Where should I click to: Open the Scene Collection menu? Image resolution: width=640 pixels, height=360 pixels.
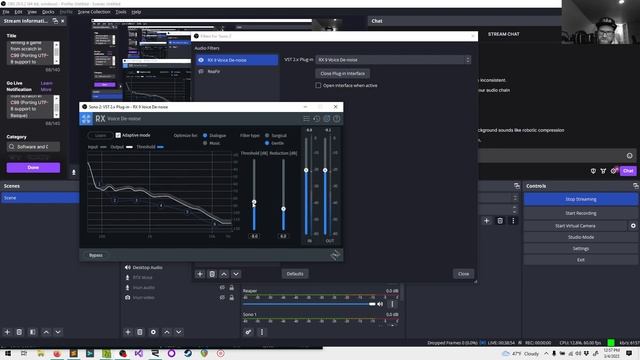coord(94,12)
